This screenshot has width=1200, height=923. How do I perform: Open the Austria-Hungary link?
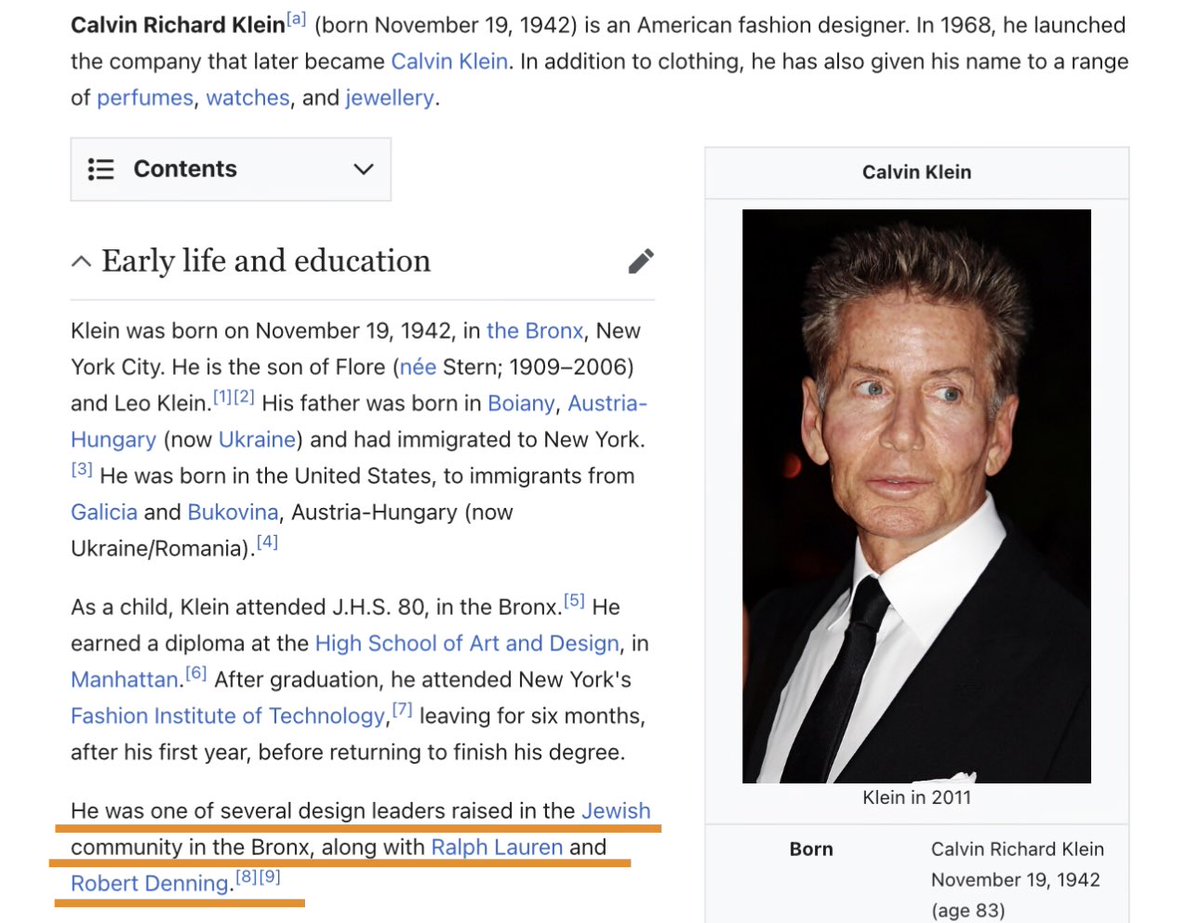point(608,403)
